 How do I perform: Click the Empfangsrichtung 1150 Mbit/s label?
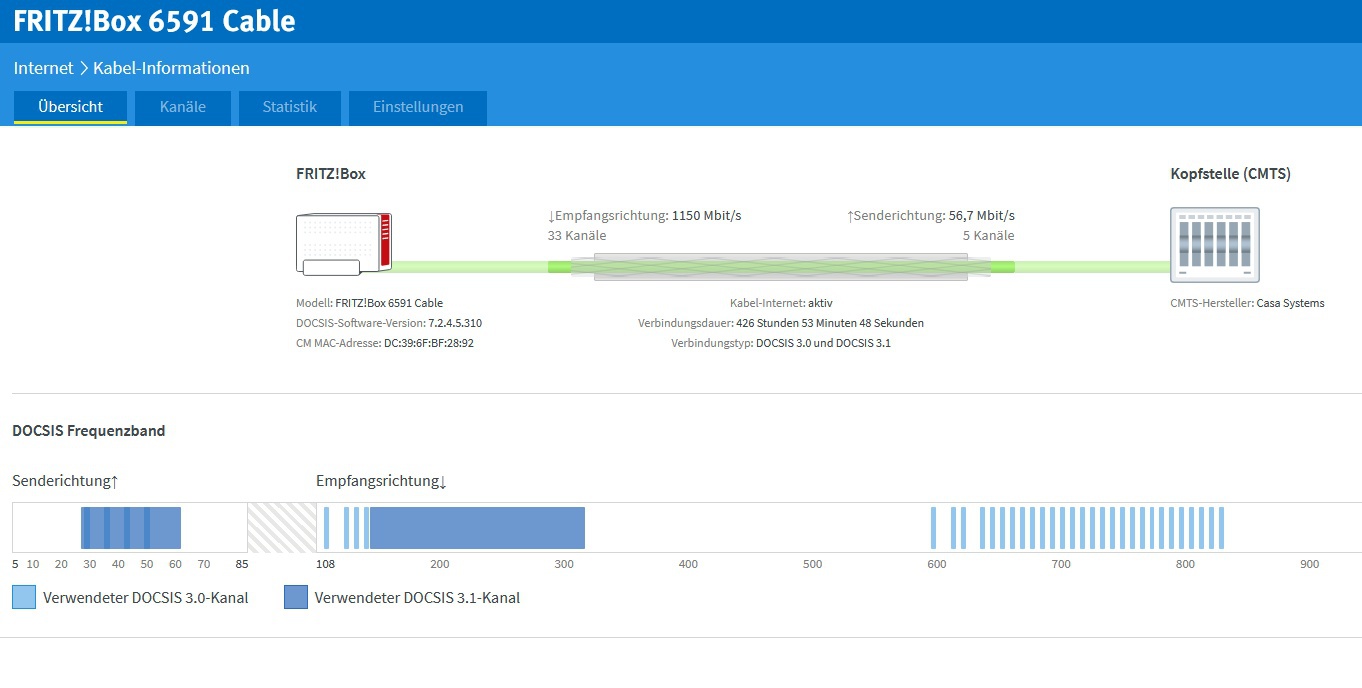644,215
